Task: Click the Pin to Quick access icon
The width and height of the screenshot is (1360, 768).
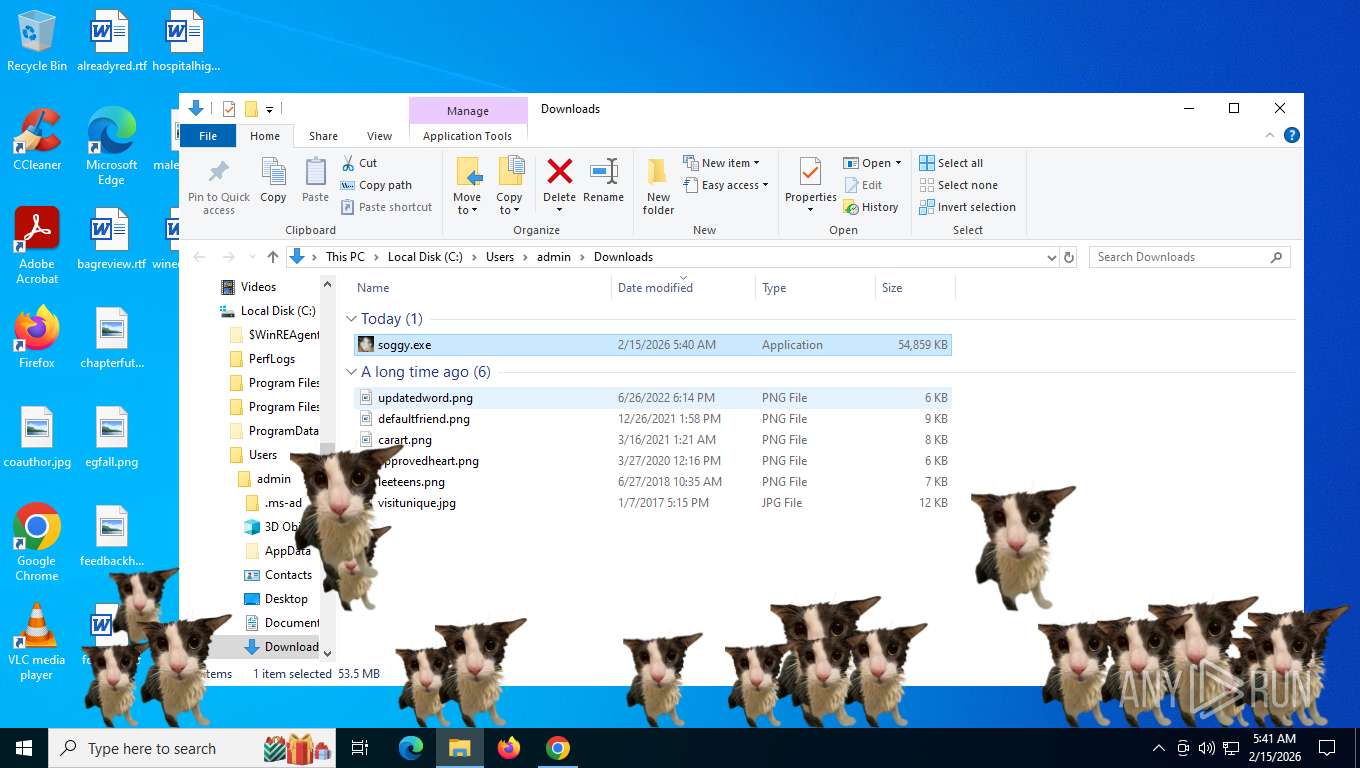Action: pos(219,186)
